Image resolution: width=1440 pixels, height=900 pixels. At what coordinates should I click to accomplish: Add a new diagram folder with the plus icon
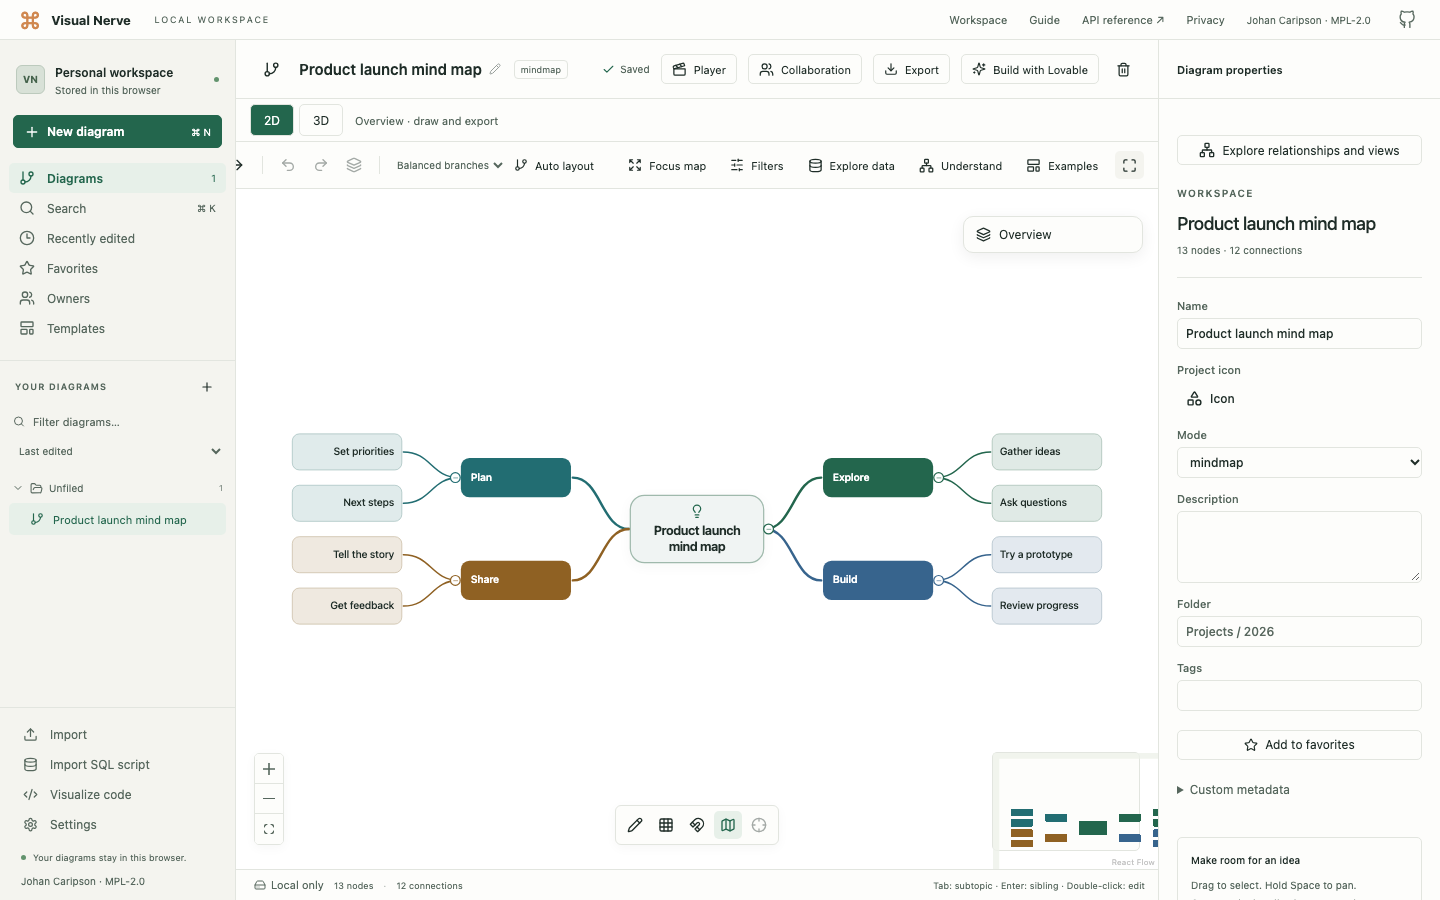(207, 387)
